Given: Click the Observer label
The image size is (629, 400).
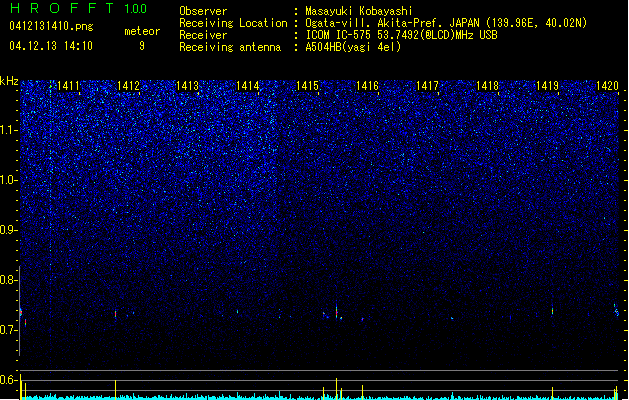Looking at the screenshot, I should [203, 11].
